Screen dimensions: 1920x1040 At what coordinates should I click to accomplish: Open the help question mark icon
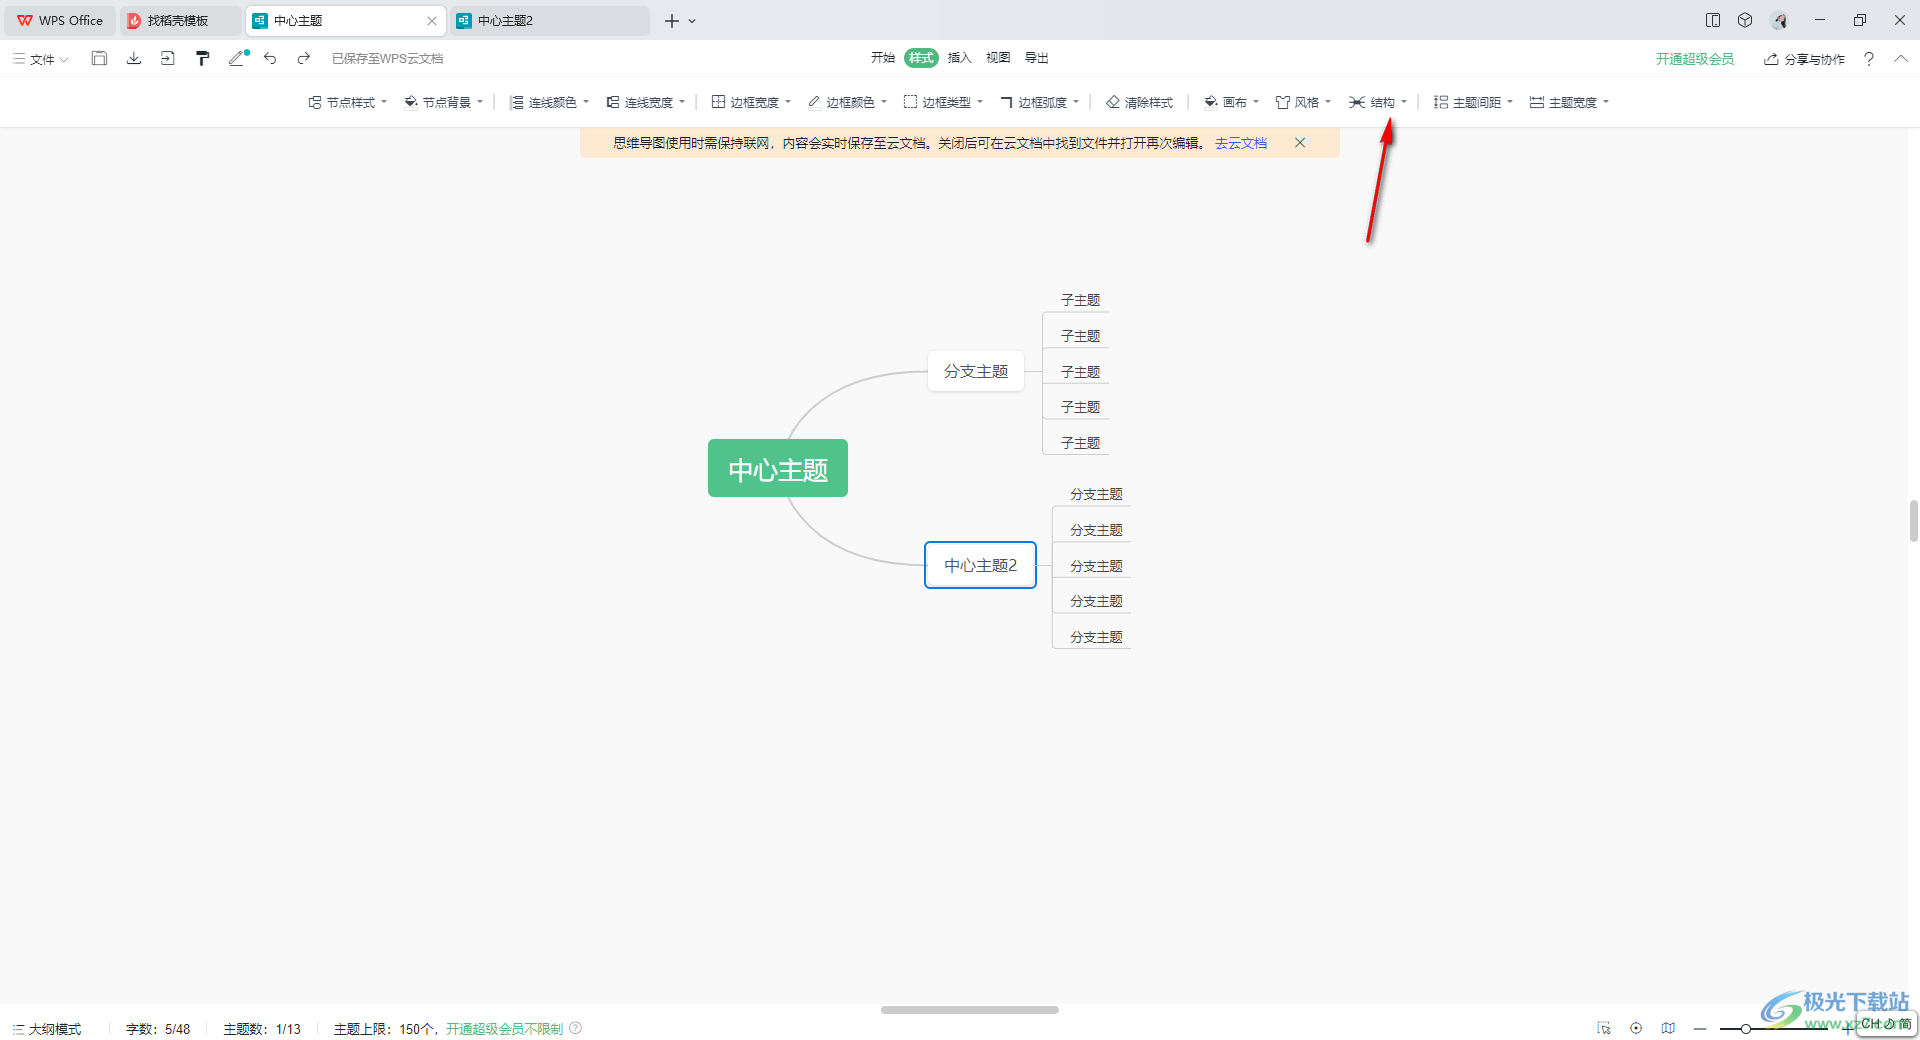tap(1868, 59)
